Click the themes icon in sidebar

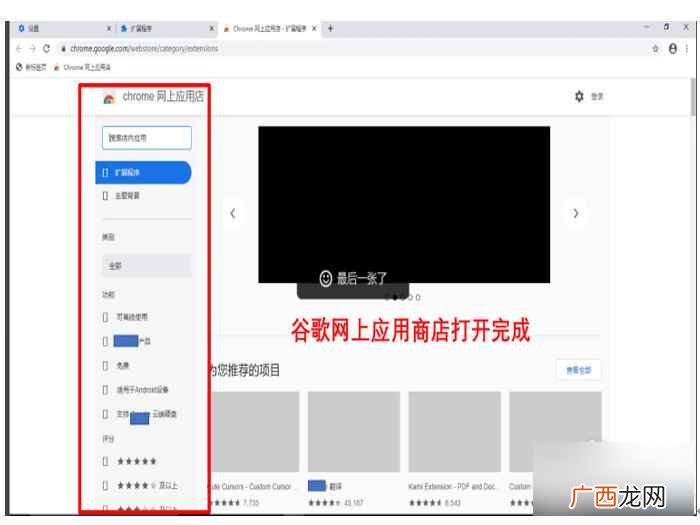click(105, 196)
